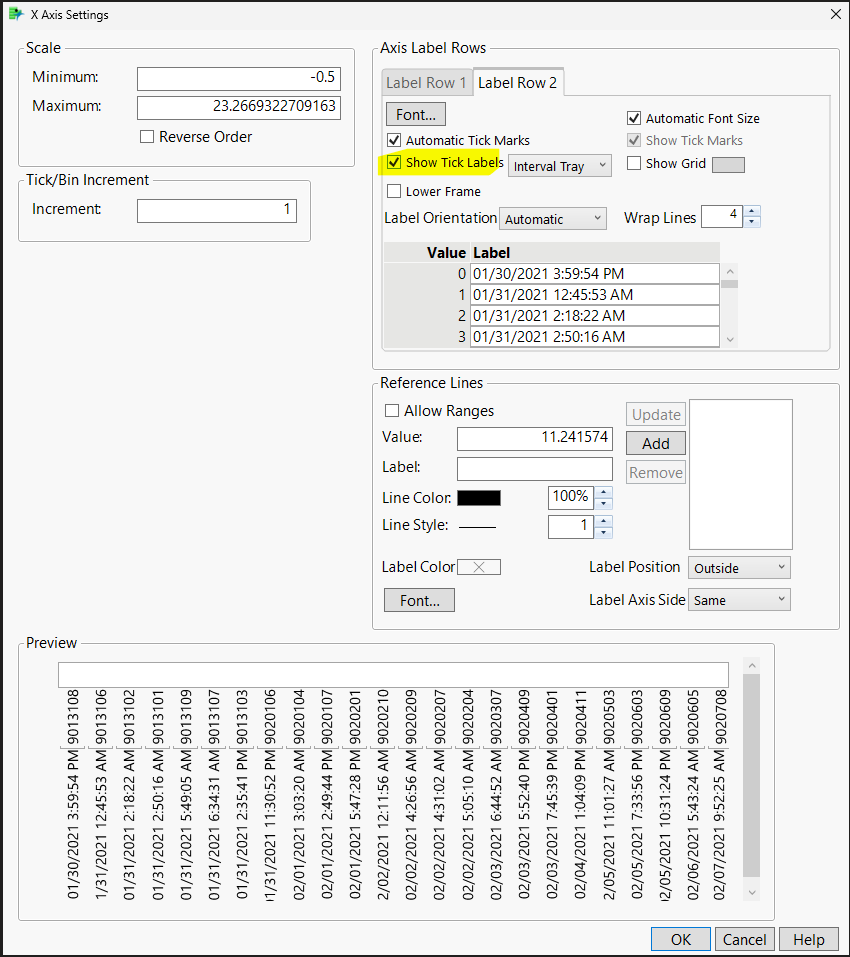The image size is (850, 957).
Task: Switch to Label Row 1 tab
Action: (x=427, y=83)
